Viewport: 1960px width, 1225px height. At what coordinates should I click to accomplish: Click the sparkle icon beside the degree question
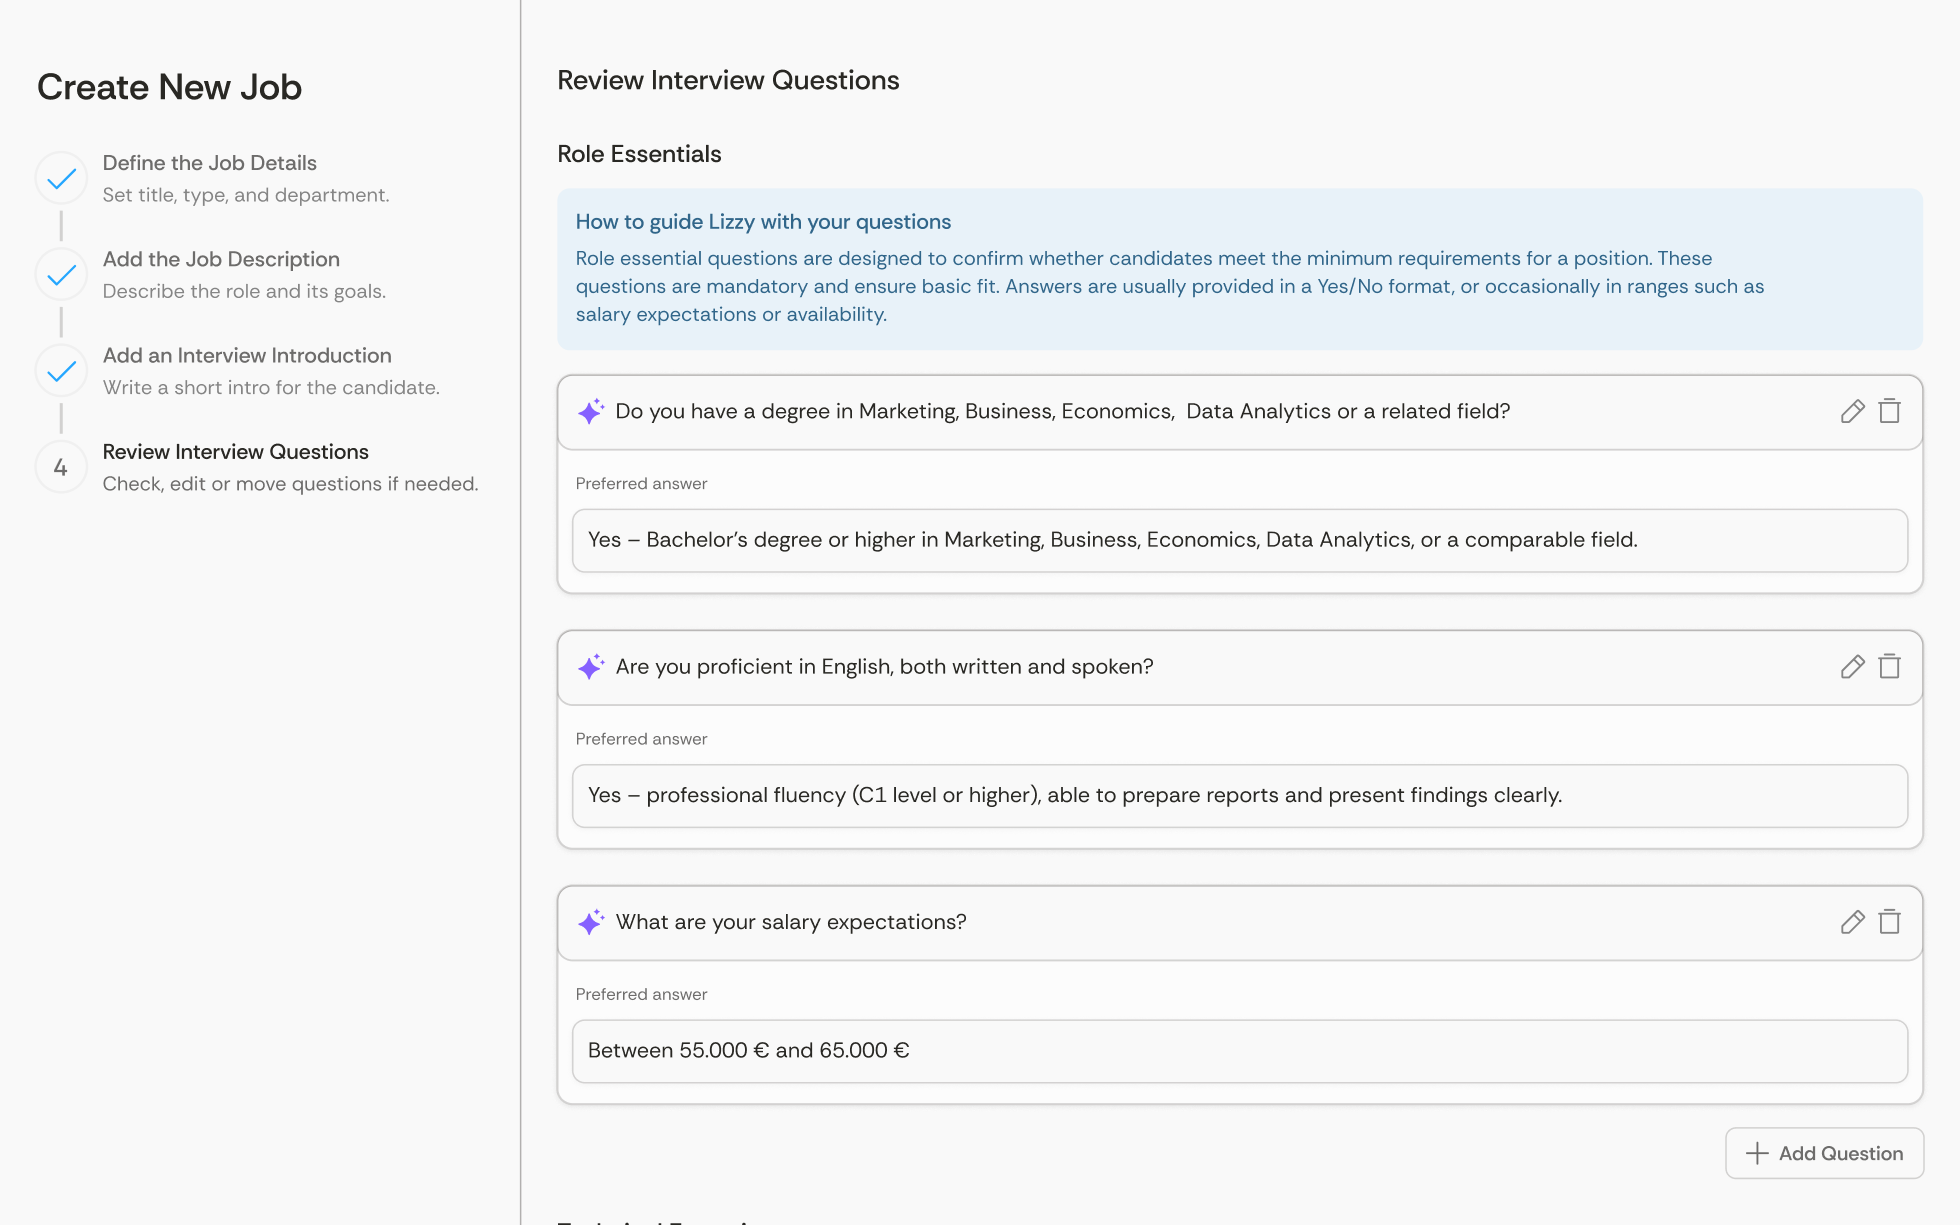[x=590, y=411]
